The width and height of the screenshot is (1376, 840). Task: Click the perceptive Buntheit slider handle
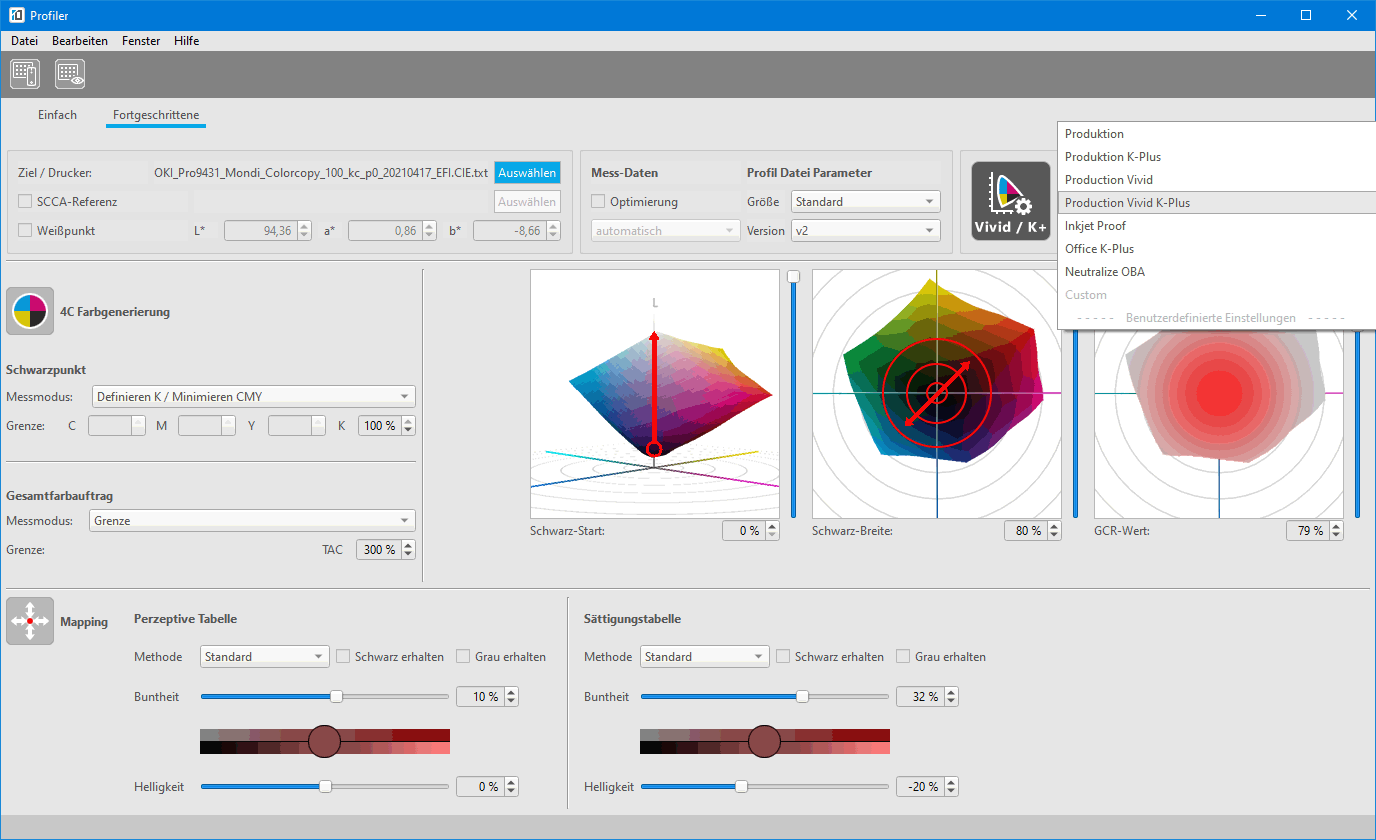337,697
